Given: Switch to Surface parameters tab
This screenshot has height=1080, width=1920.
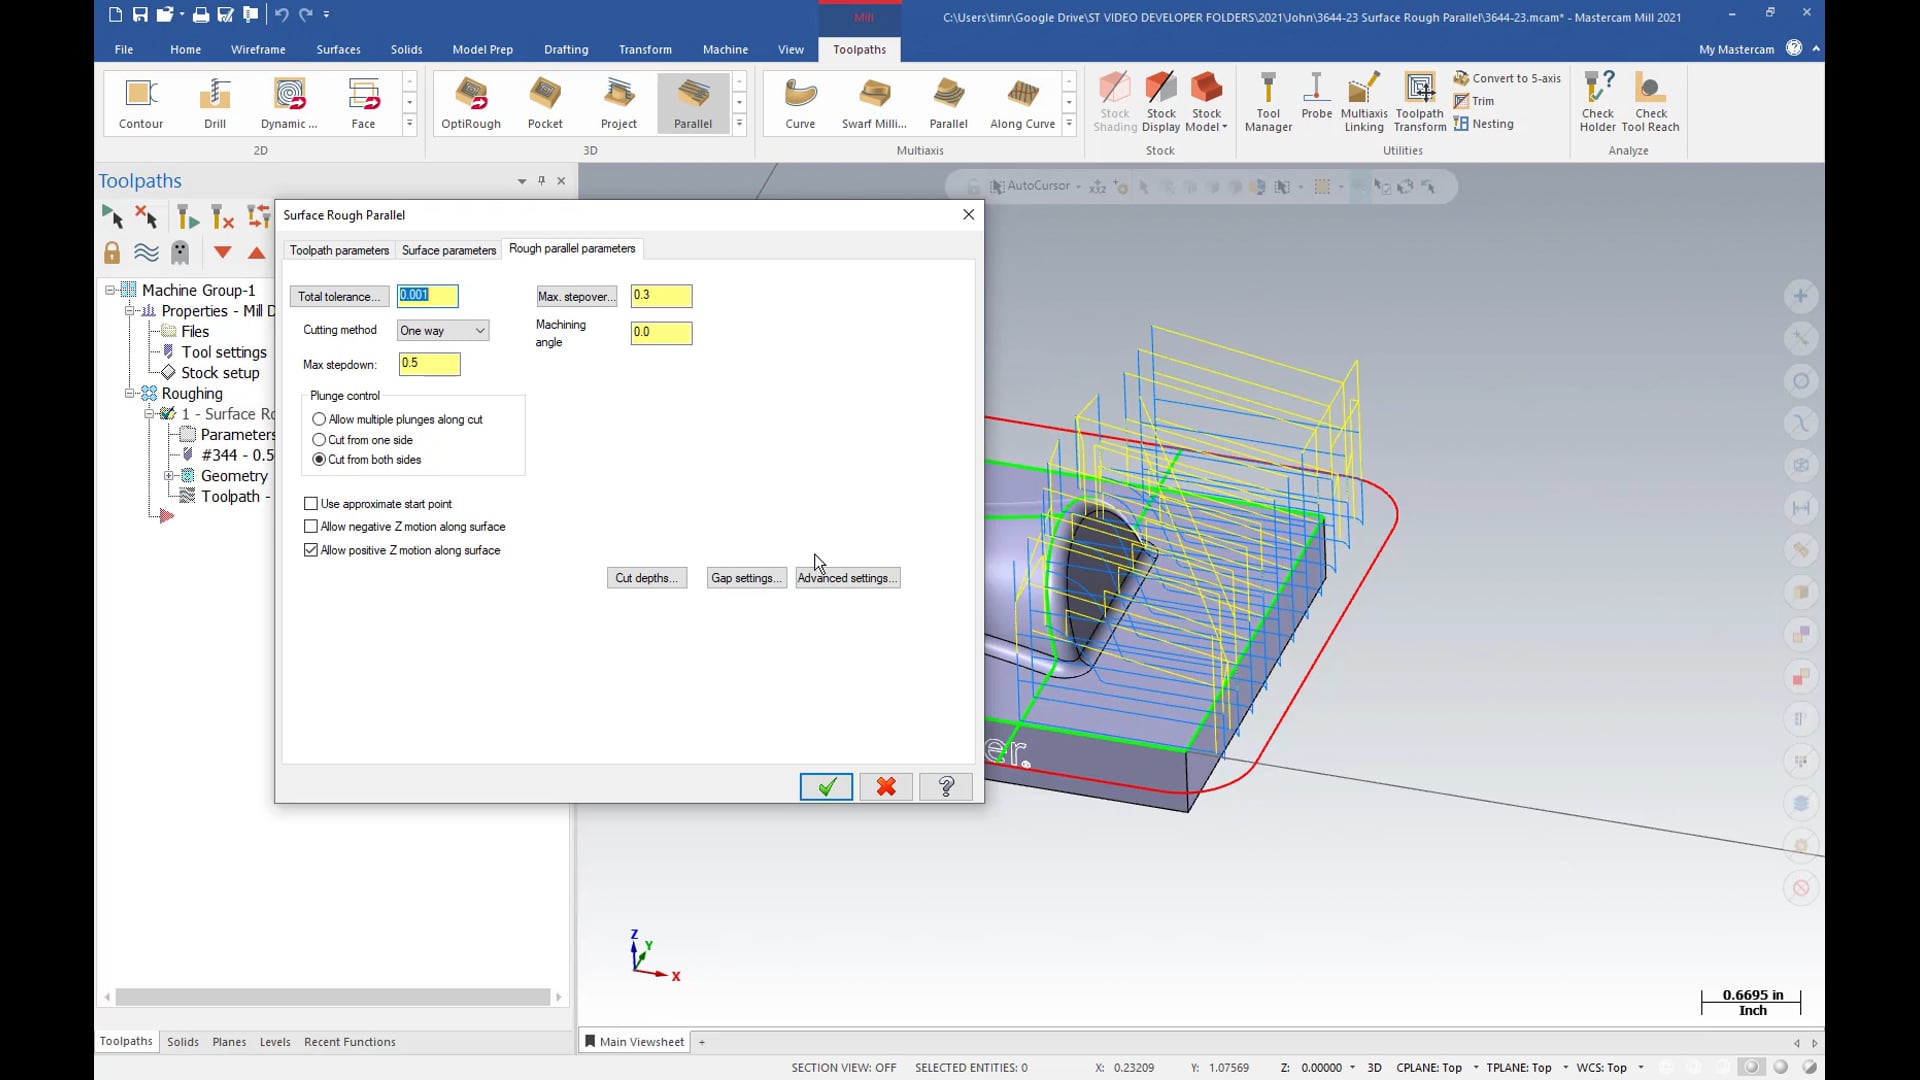Looking at the screenshot, I should pyautogui.click(x=448, y=249).
